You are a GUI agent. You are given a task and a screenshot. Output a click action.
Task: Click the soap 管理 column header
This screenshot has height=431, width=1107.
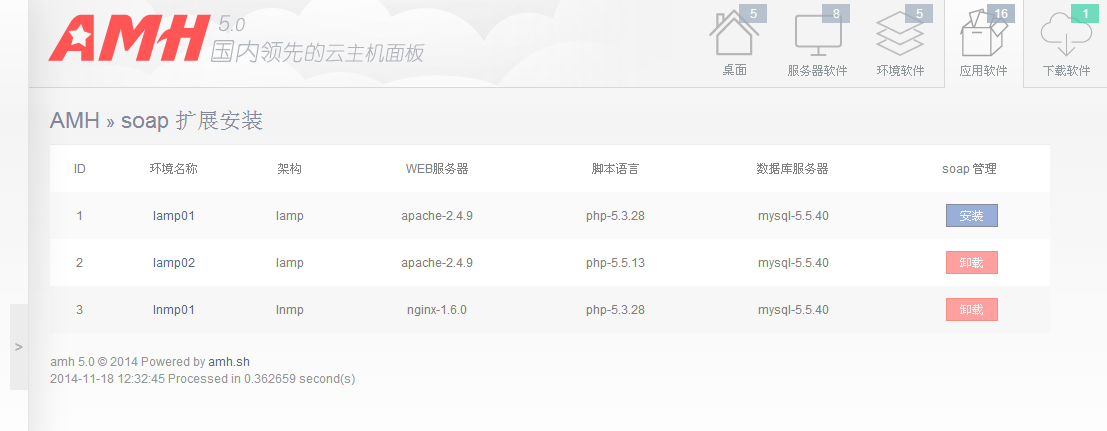click(969, 169)
